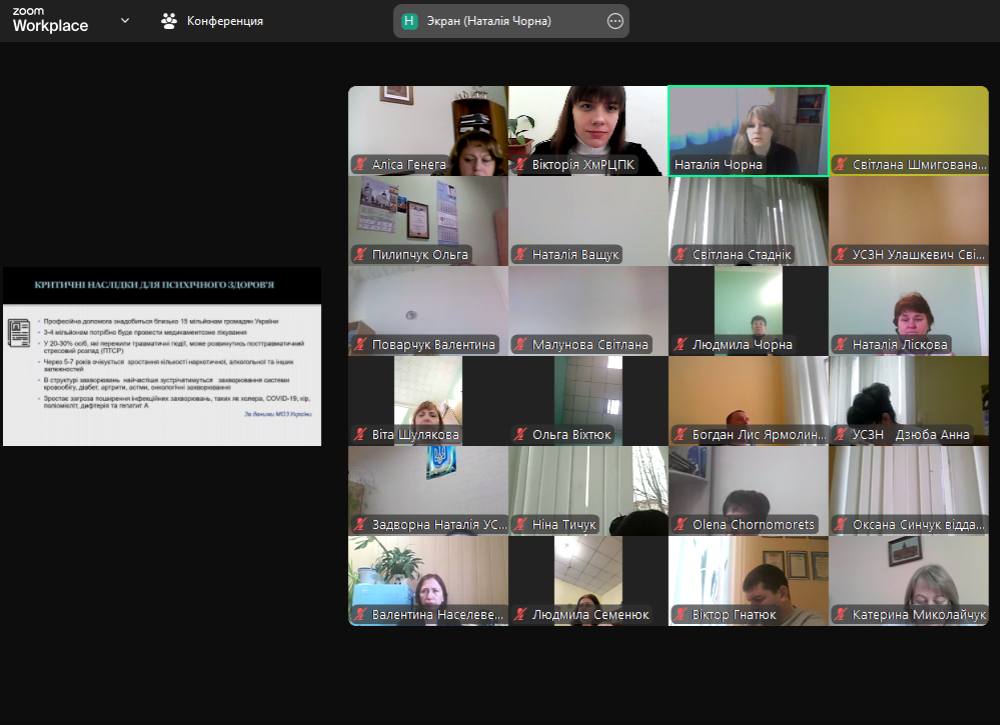
Task: Click the Olena Chornomorets name label
Action: 754,525
